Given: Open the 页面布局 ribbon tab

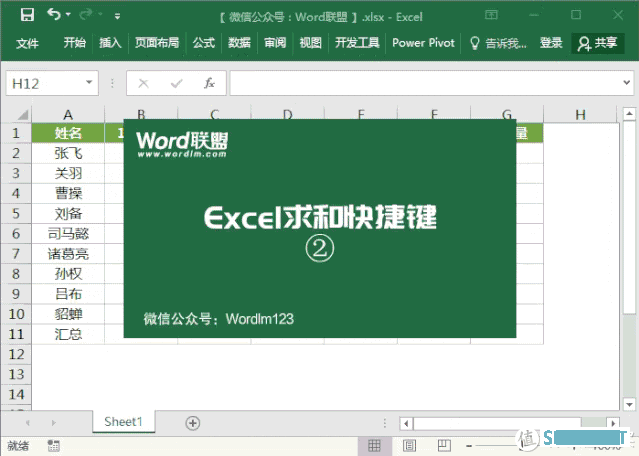Looking at the screenshot, I should coord(157,43).
